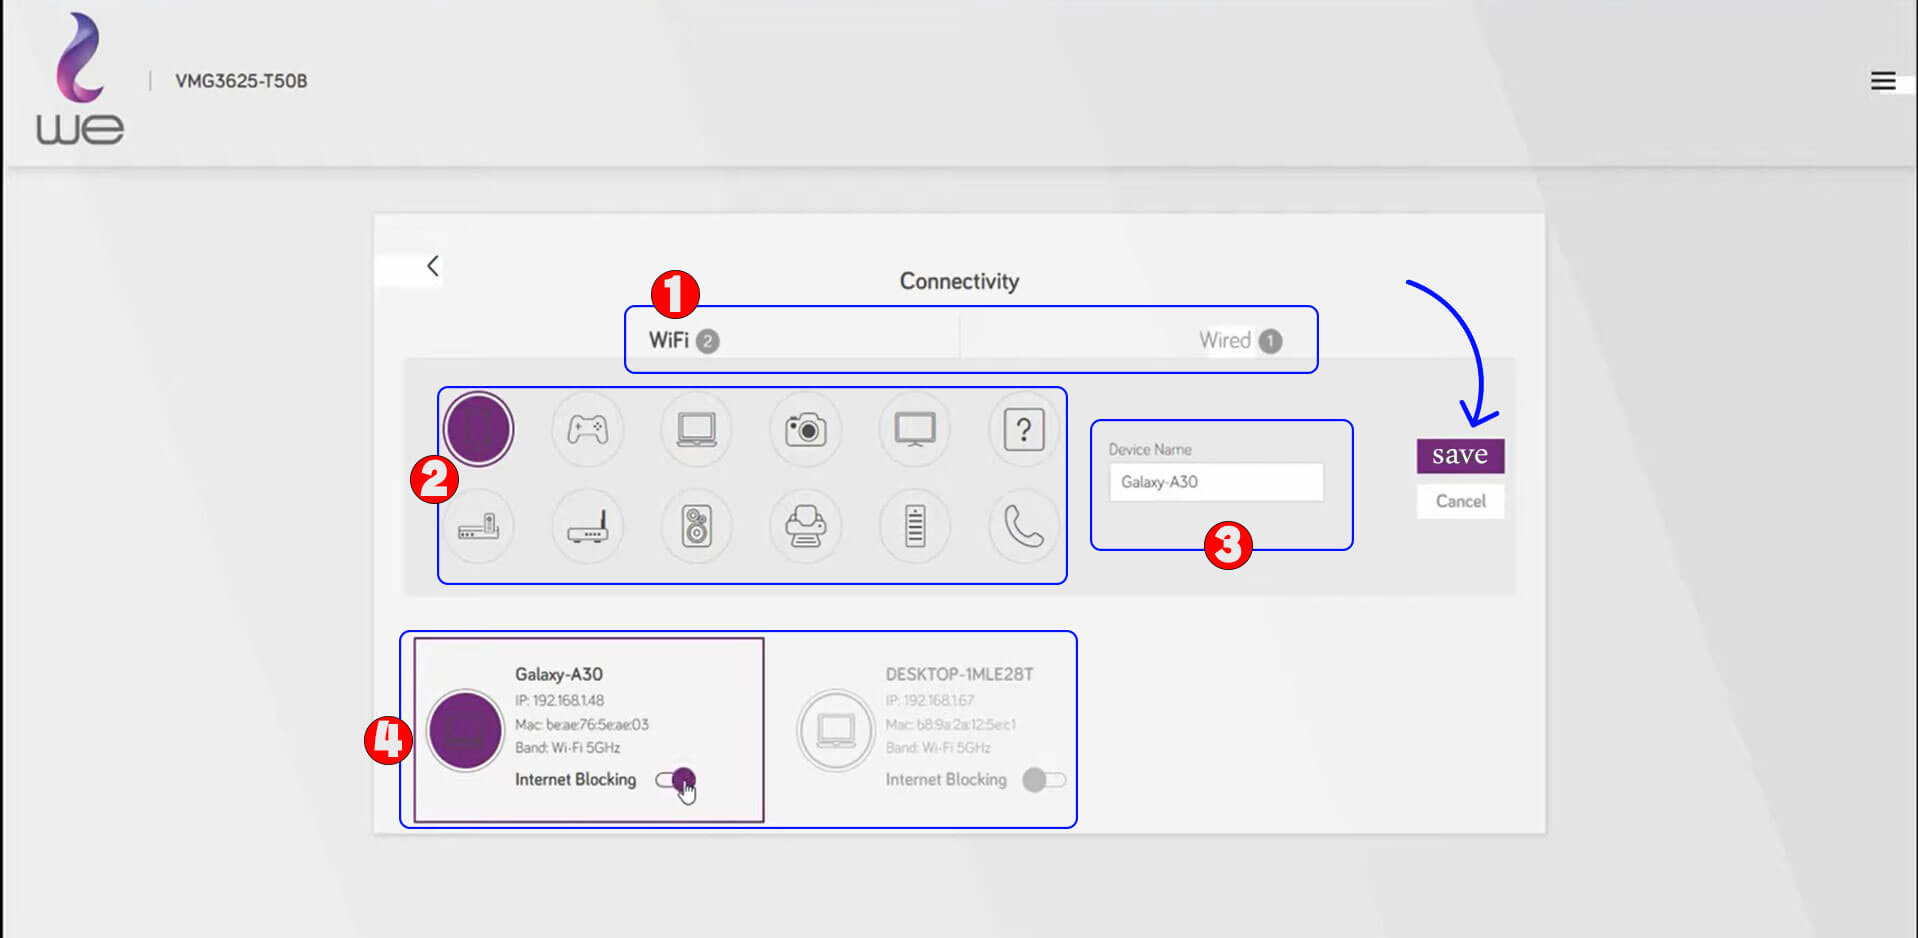
Task: Switch to the WiFi tab
Action: coord(683,341)
